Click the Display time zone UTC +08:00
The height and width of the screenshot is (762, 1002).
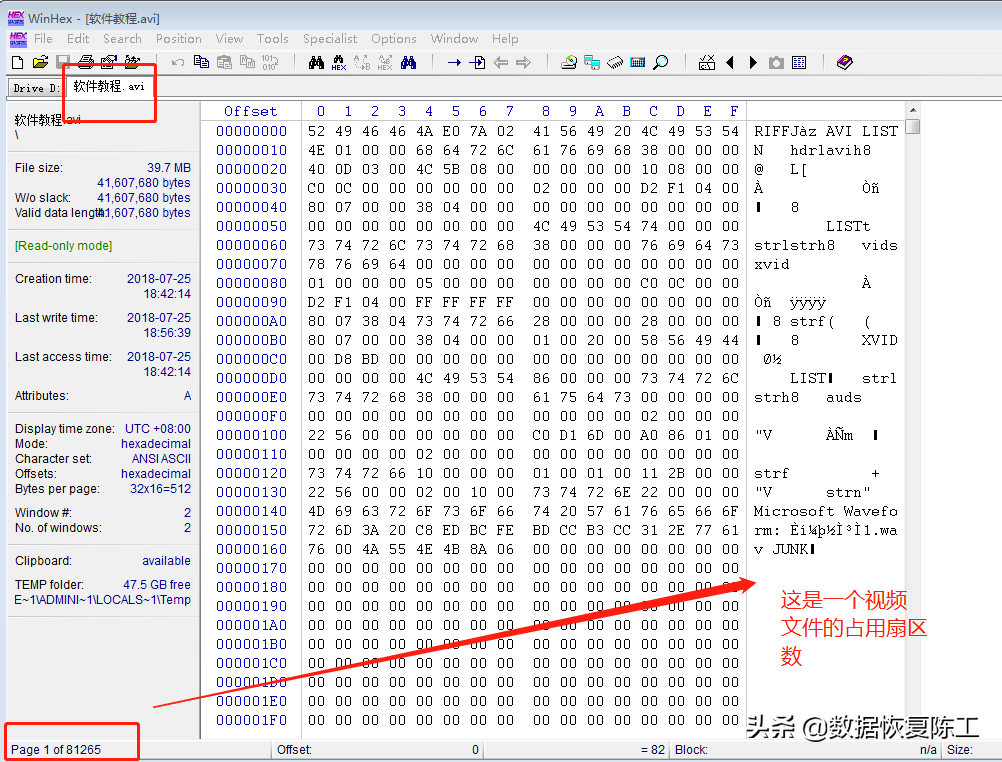(157, 428)
